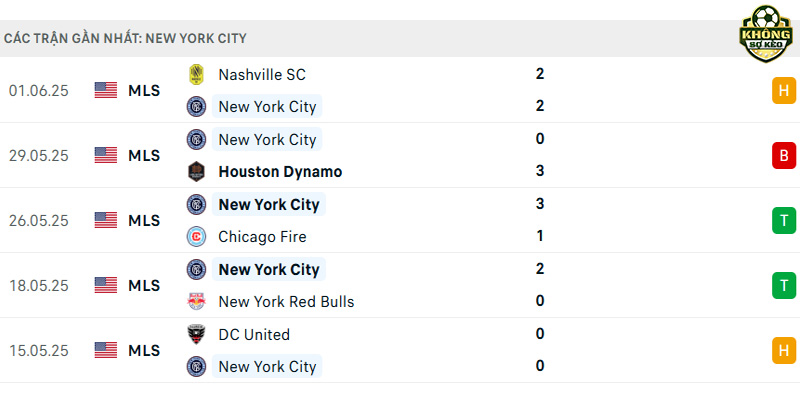Screen dimensions: 800x400
Task: Click the red B loss badge
Action: click(x=784, y=156)
